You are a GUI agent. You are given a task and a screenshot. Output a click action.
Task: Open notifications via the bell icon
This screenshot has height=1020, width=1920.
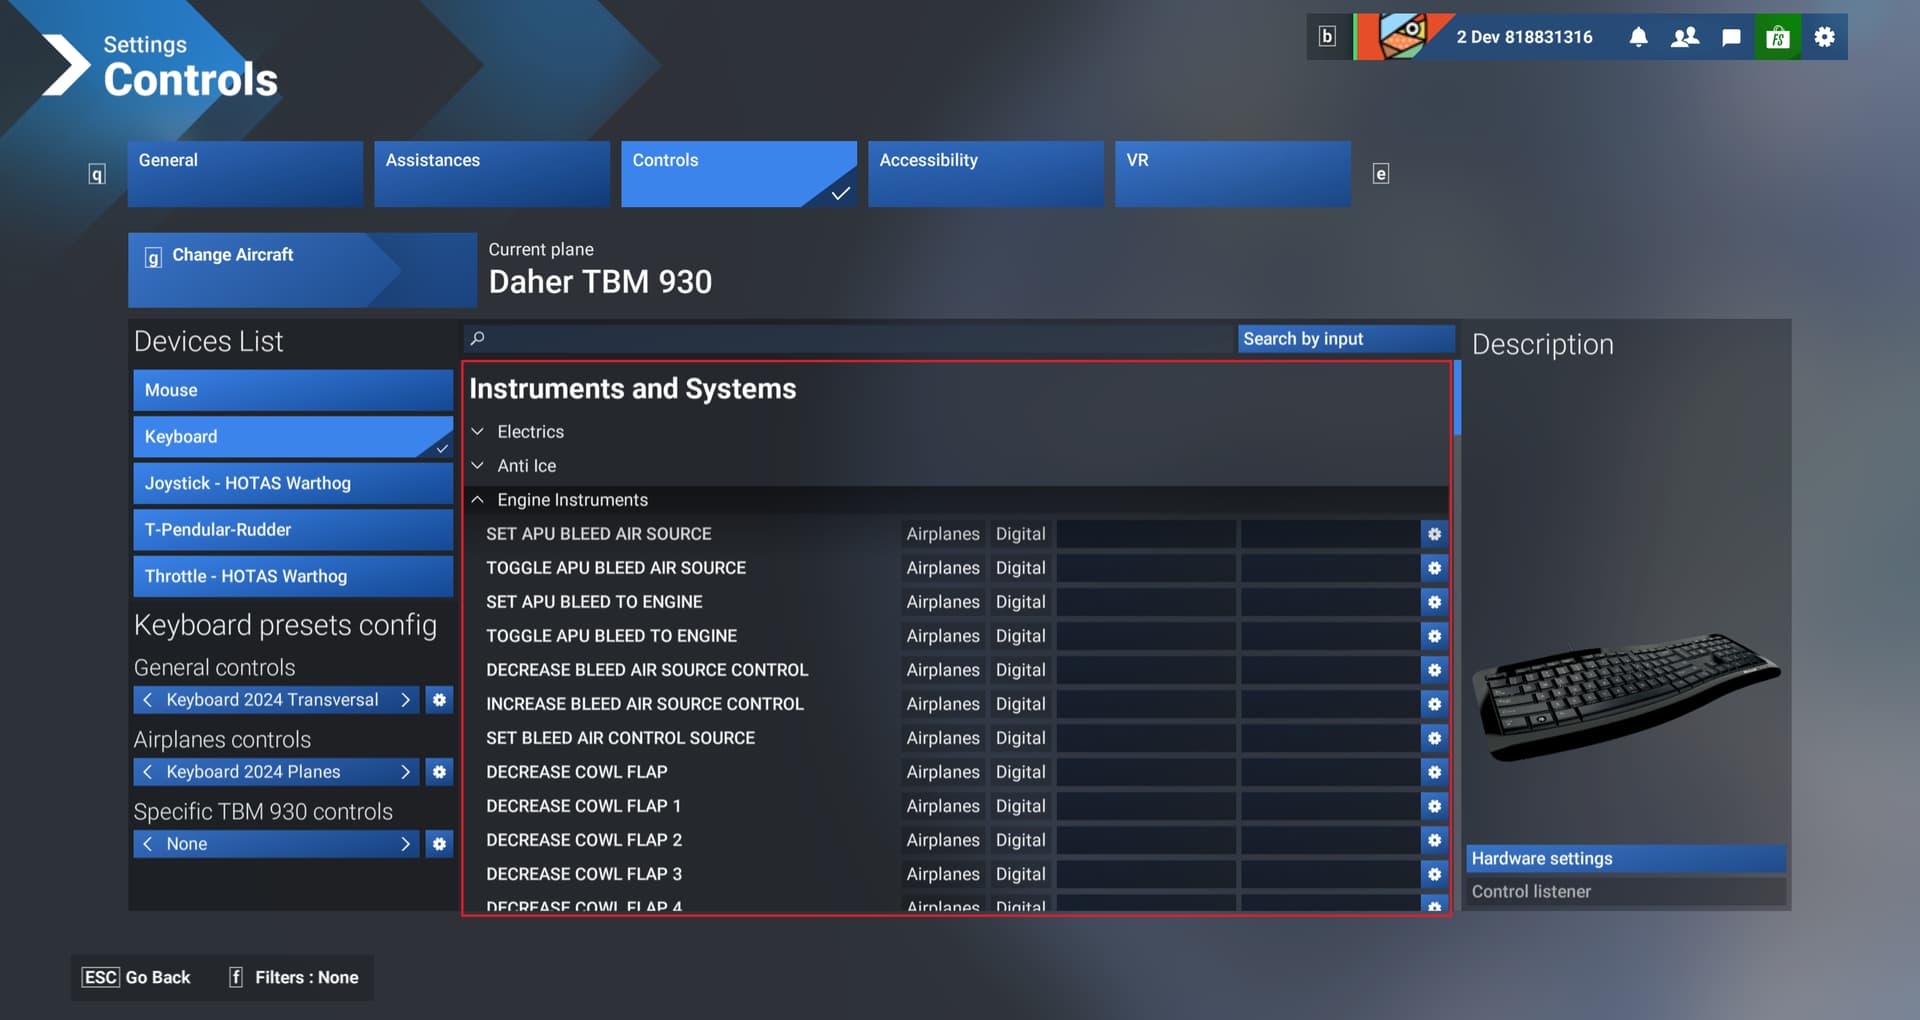pos(1638,36)
